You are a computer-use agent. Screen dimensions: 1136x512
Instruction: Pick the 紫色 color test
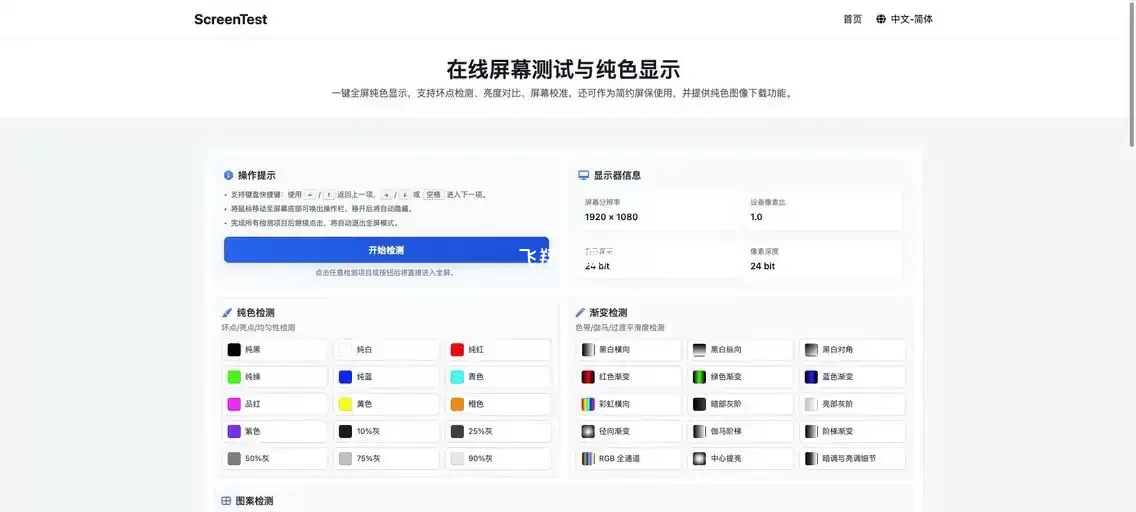click(x=275, y=432)
